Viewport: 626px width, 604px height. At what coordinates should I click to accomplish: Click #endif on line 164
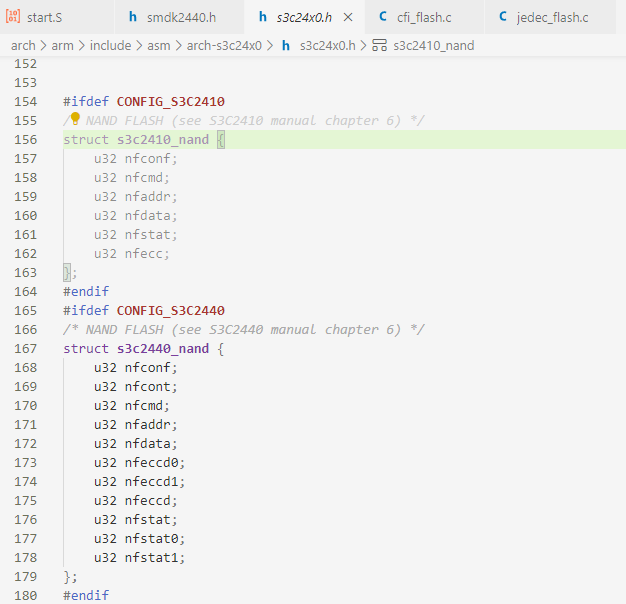(x=86, y=291)
